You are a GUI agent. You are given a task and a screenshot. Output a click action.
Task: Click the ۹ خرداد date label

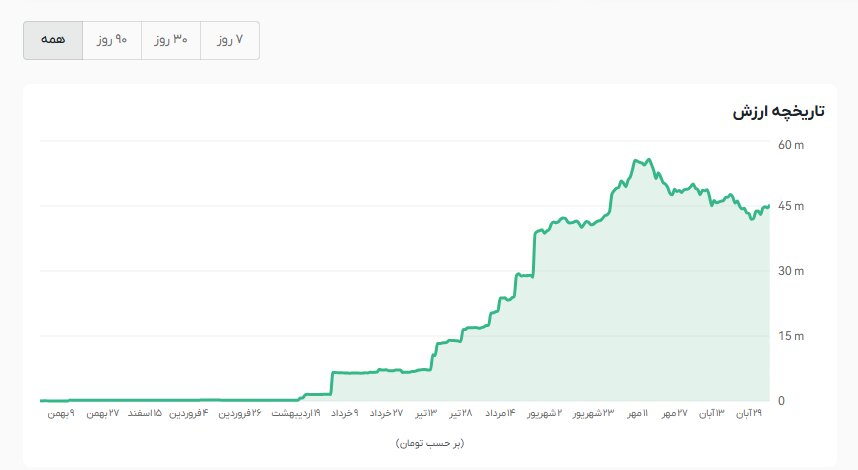(341, 413)
